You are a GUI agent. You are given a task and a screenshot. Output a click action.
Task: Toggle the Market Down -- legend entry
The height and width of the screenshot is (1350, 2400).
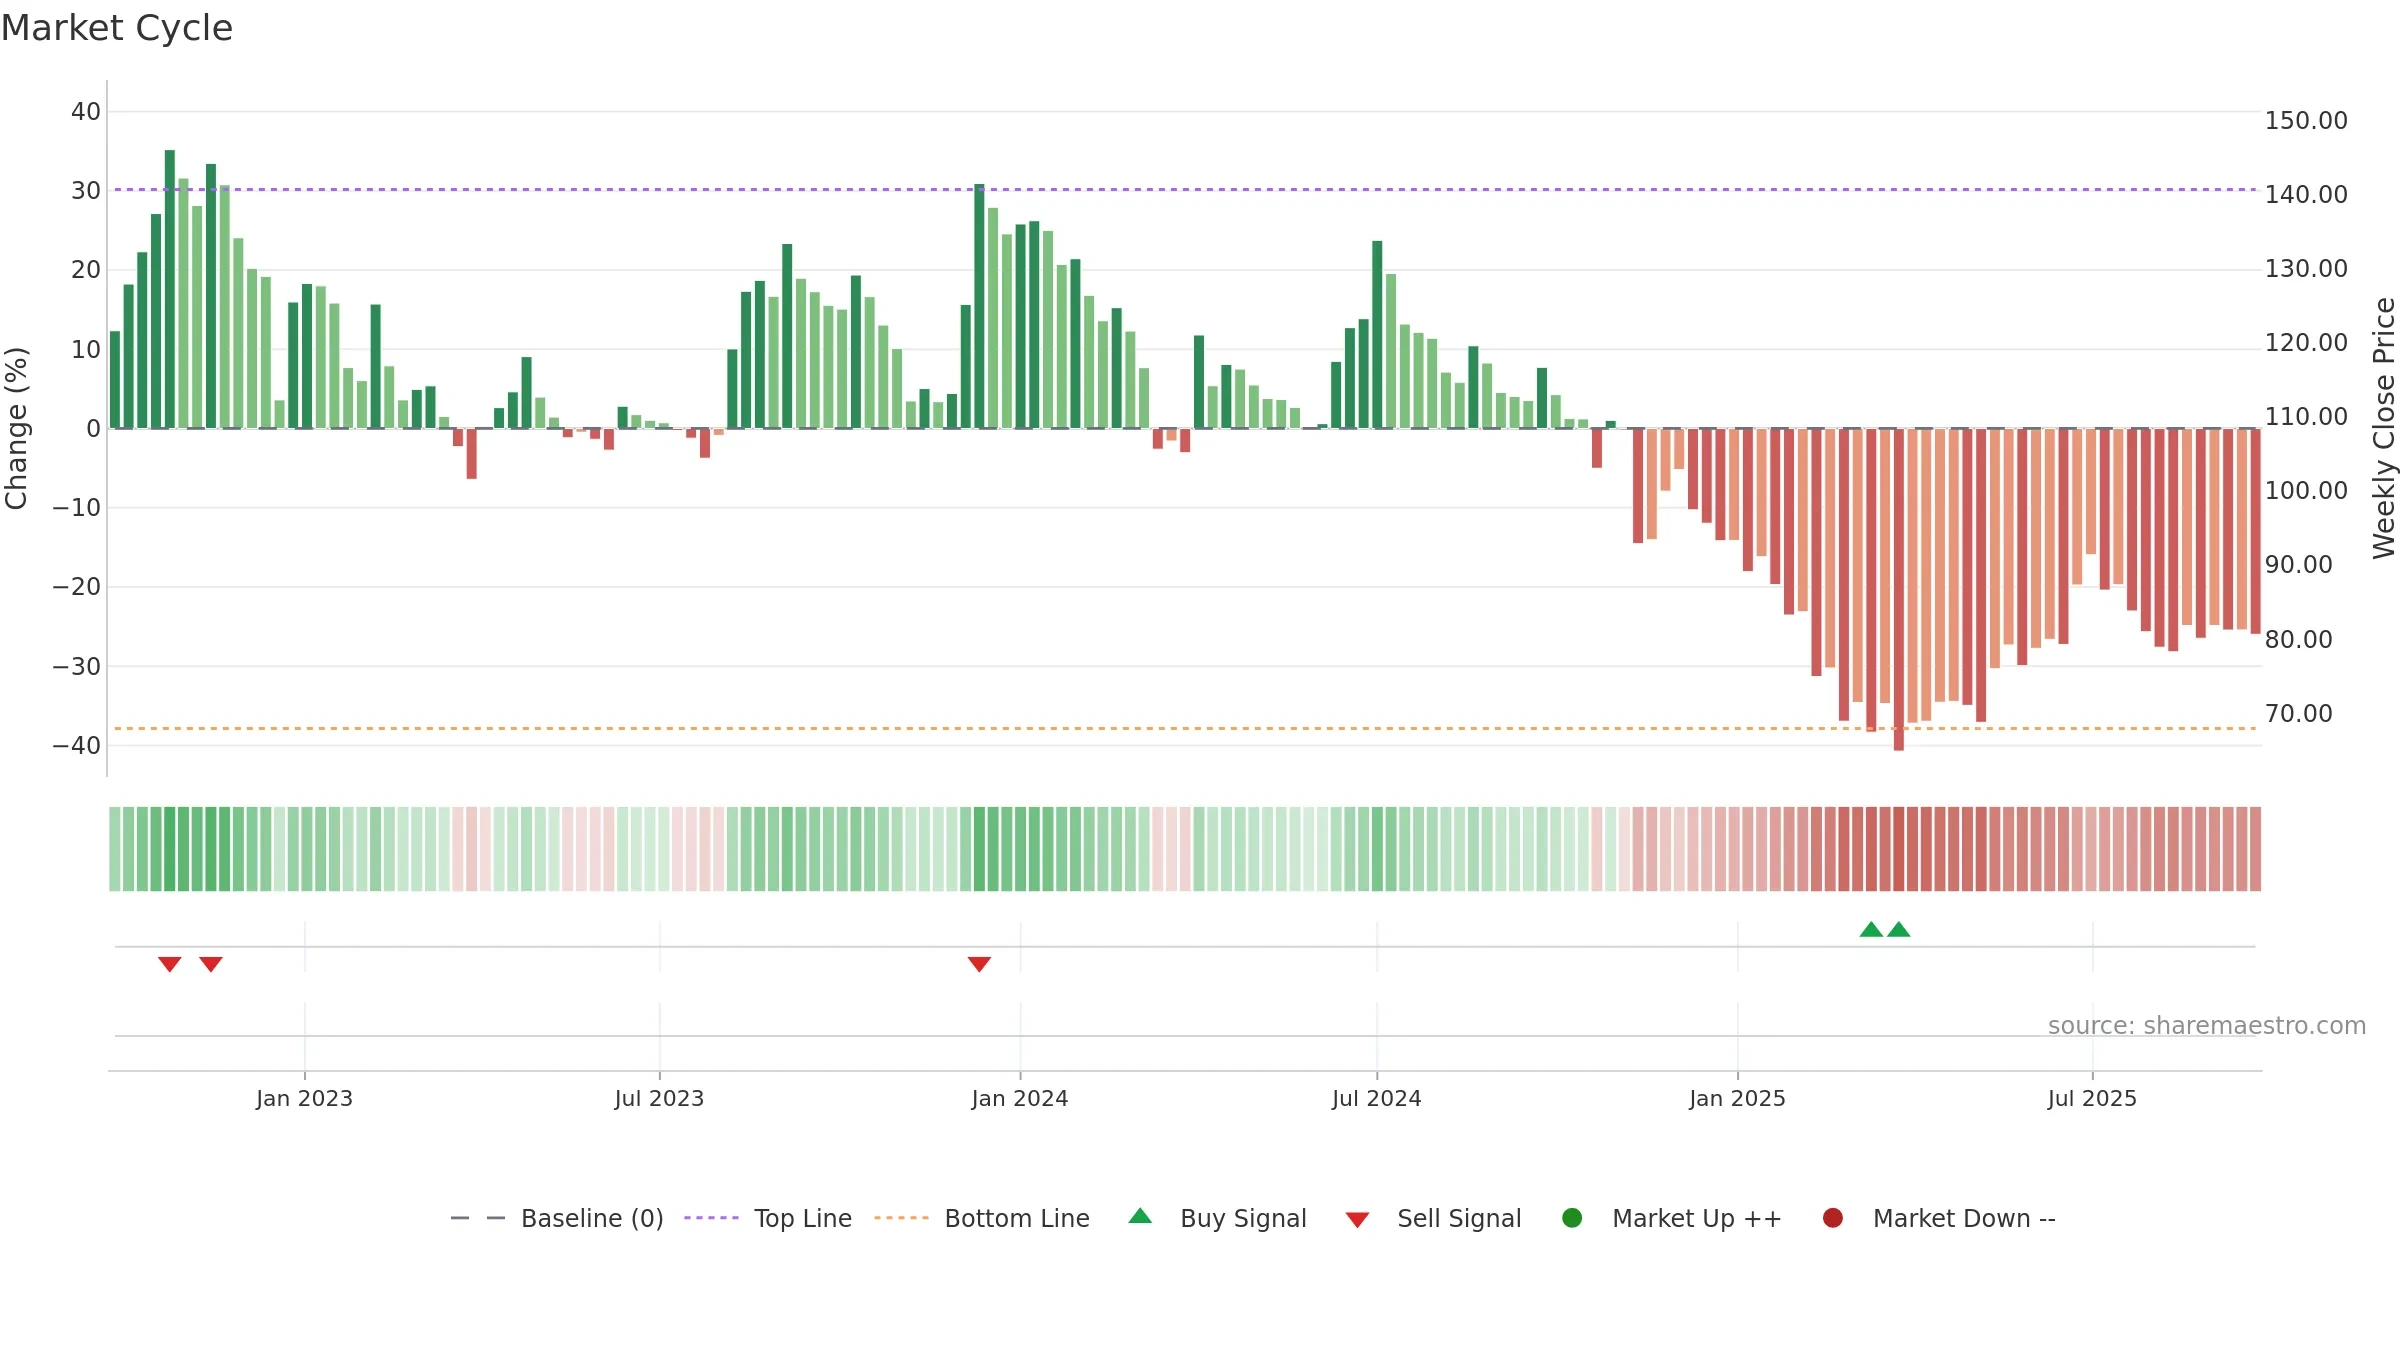pyautogui.click(x=1939, y=1218)
